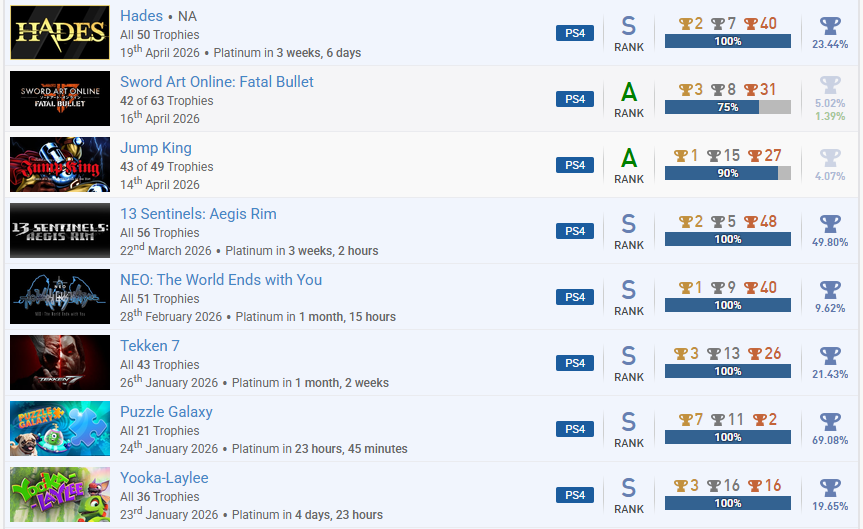Click the faded platinum trophy for Sword Art Online
This screenshot has height=529, width=863.
pyautogui.click(x=830, y=85)
